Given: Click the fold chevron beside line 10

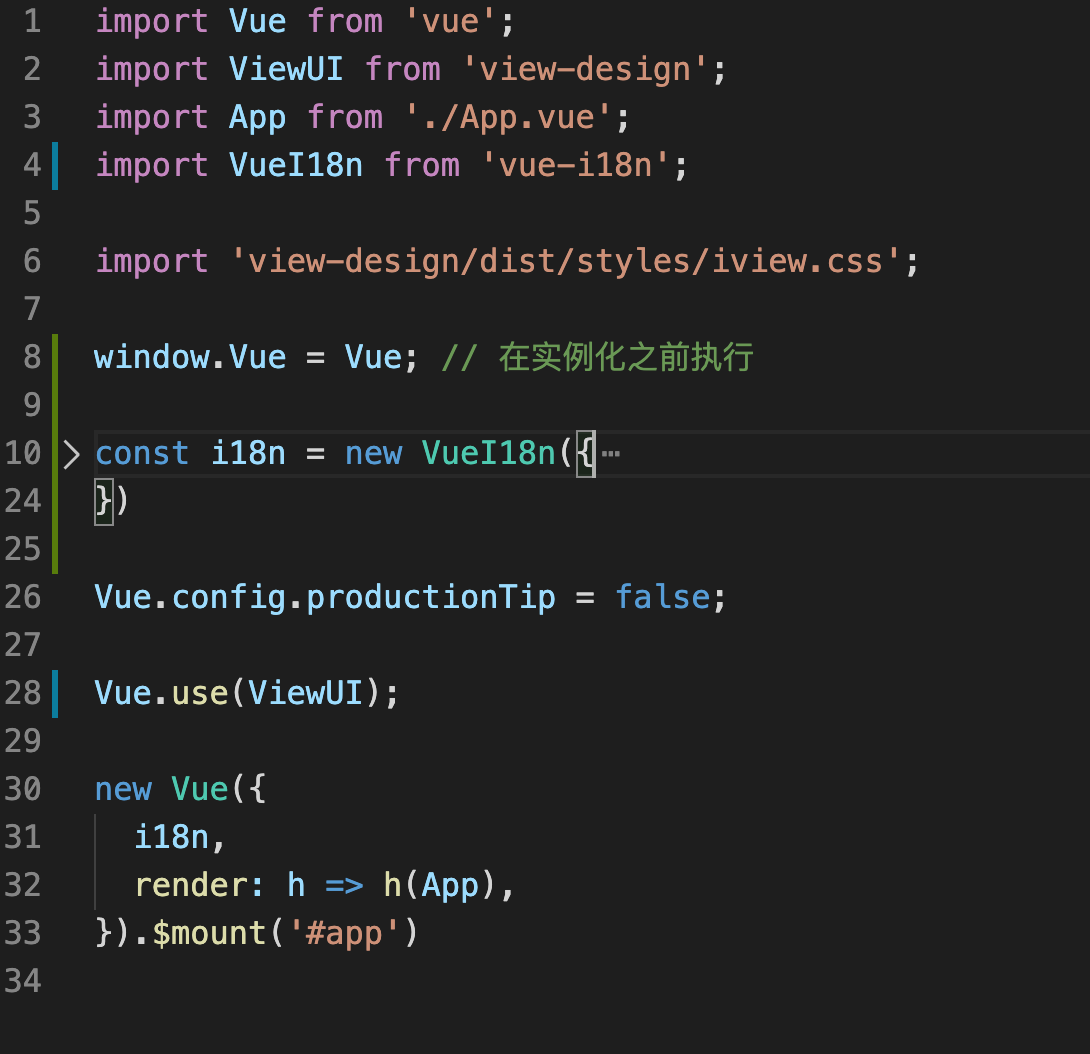Looking at the screenshot, I should 73,453.
